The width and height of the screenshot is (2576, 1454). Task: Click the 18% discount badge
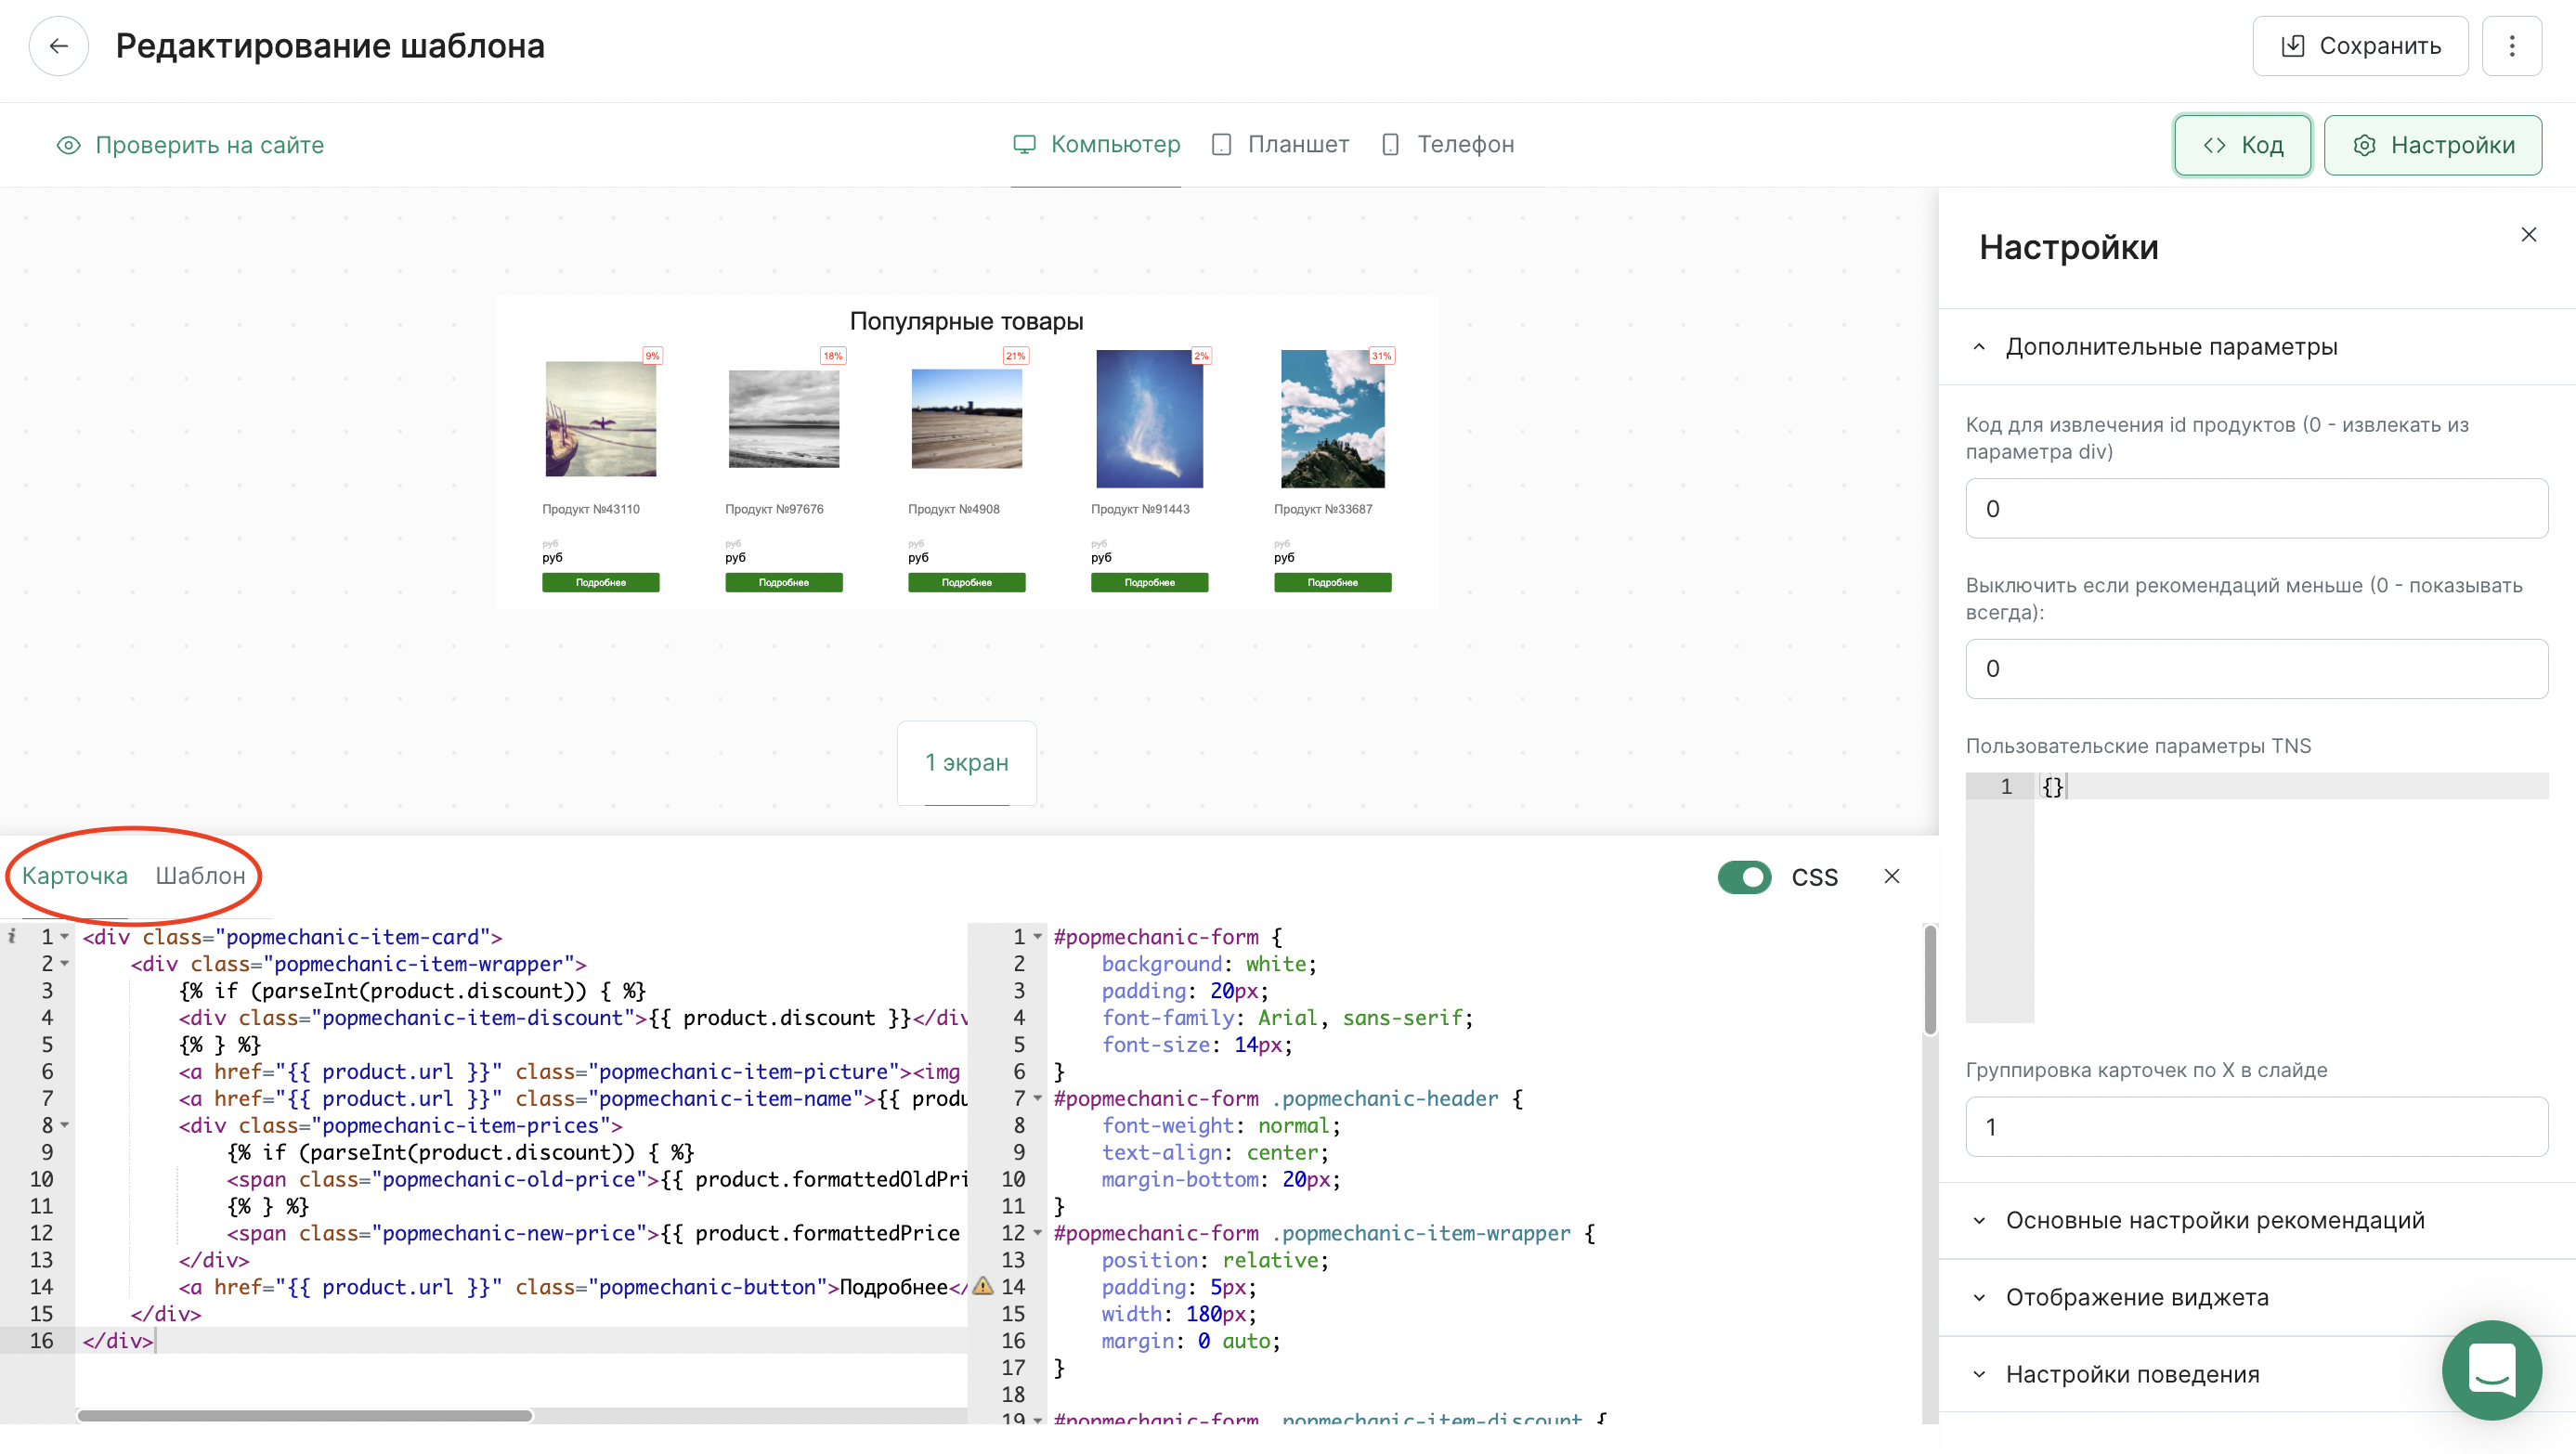pyautogui.click(x=833, y=356)
